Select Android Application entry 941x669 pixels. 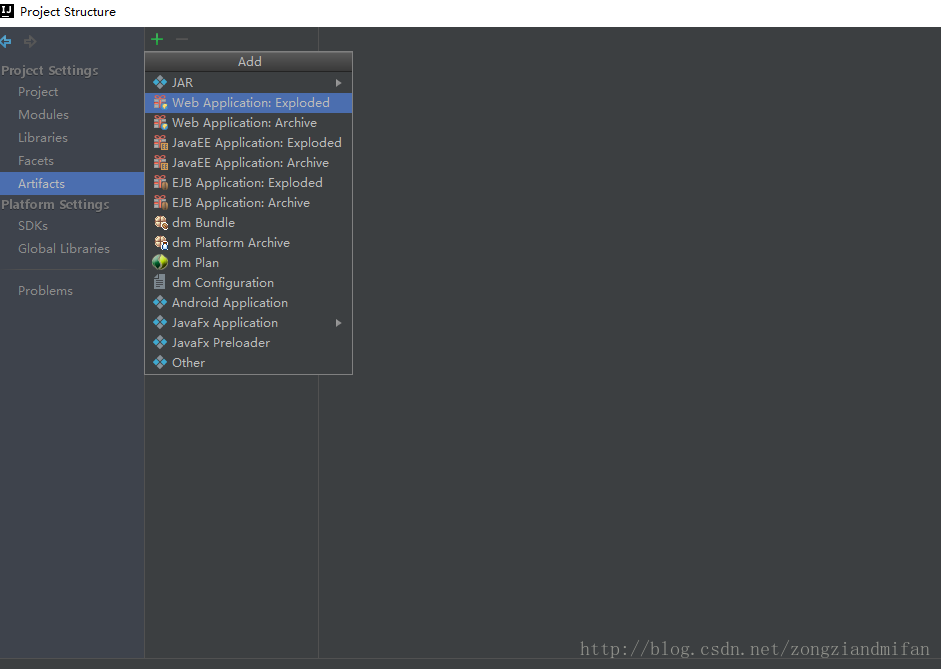tap(248, 302)
